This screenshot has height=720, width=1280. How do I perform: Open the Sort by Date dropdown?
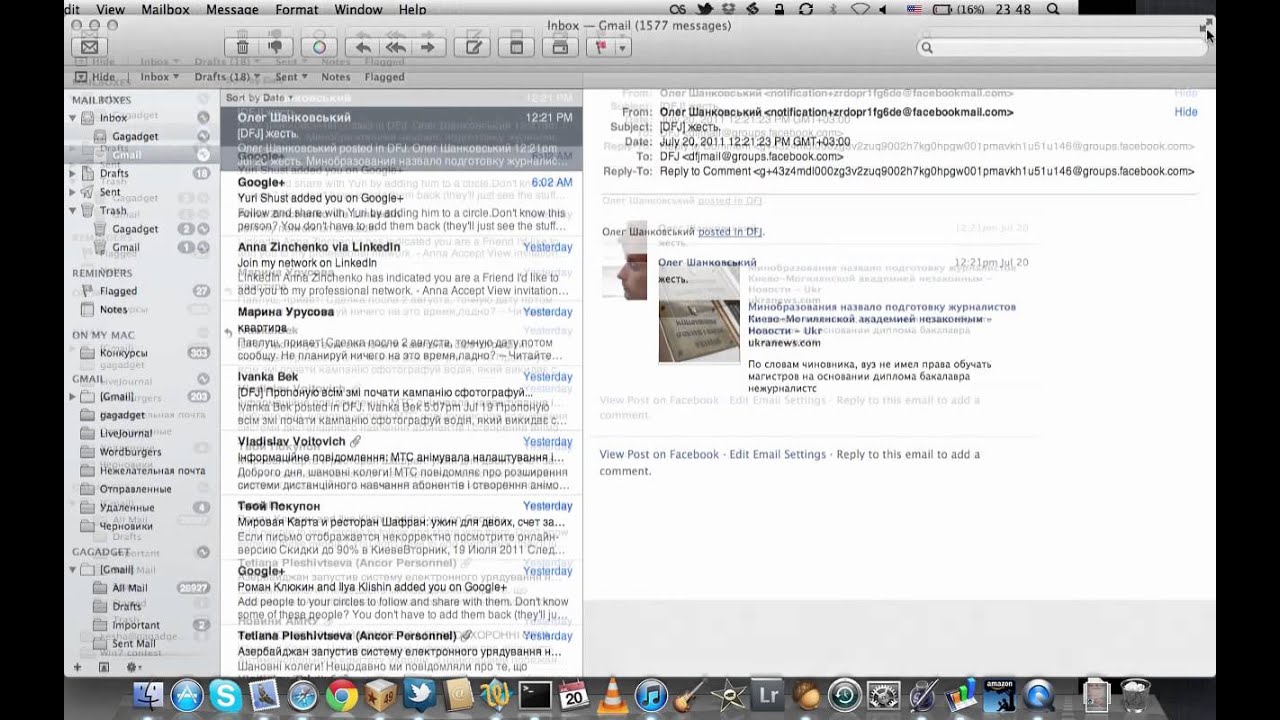[x=260, y=97]
